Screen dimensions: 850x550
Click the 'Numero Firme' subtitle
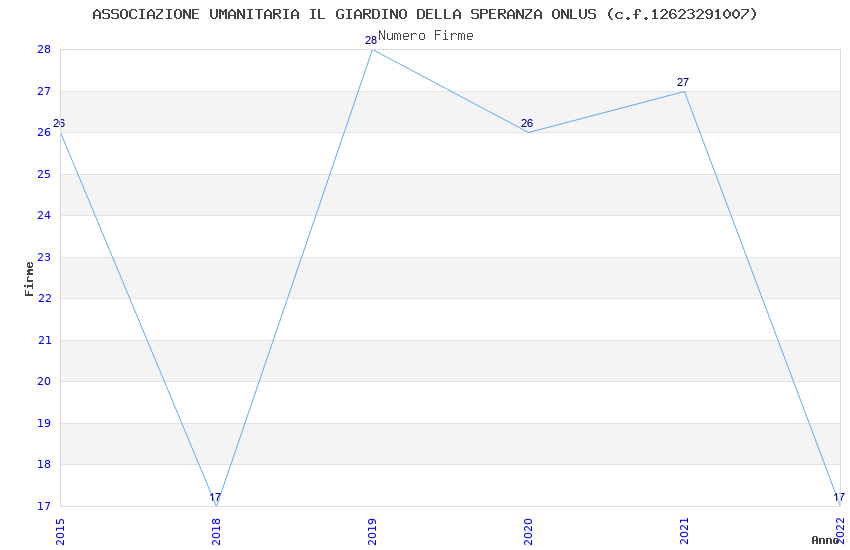coord(426,36)
